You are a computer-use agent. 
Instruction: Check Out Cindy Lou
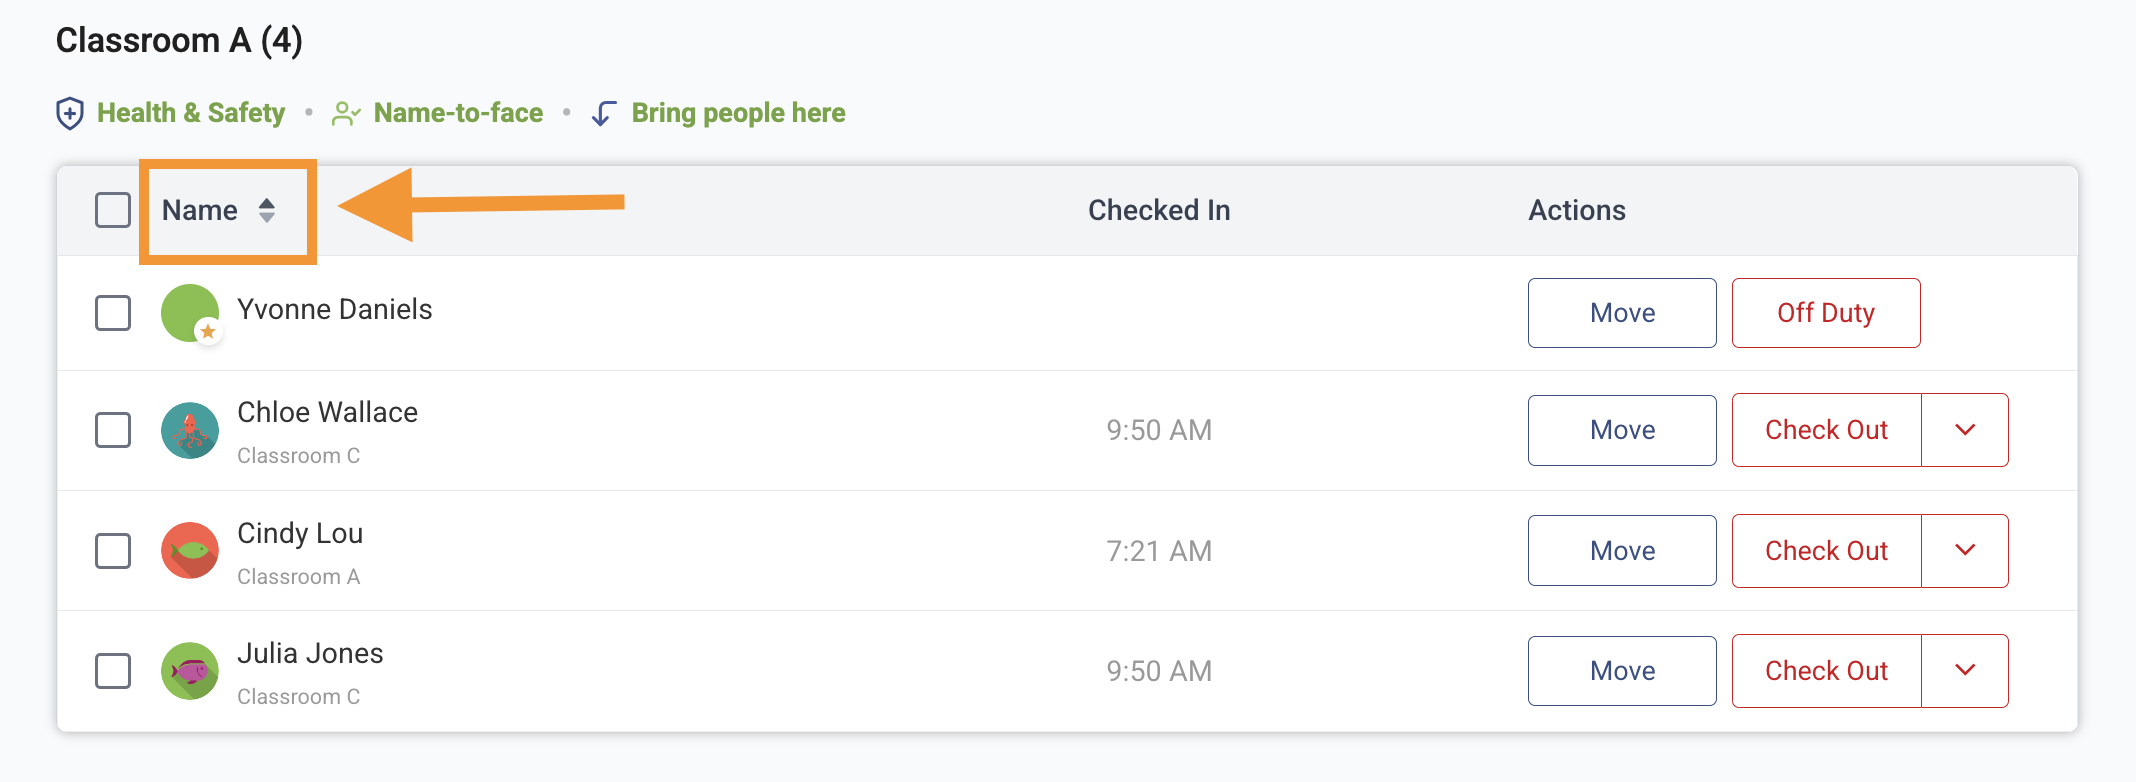coord(1825,551)
